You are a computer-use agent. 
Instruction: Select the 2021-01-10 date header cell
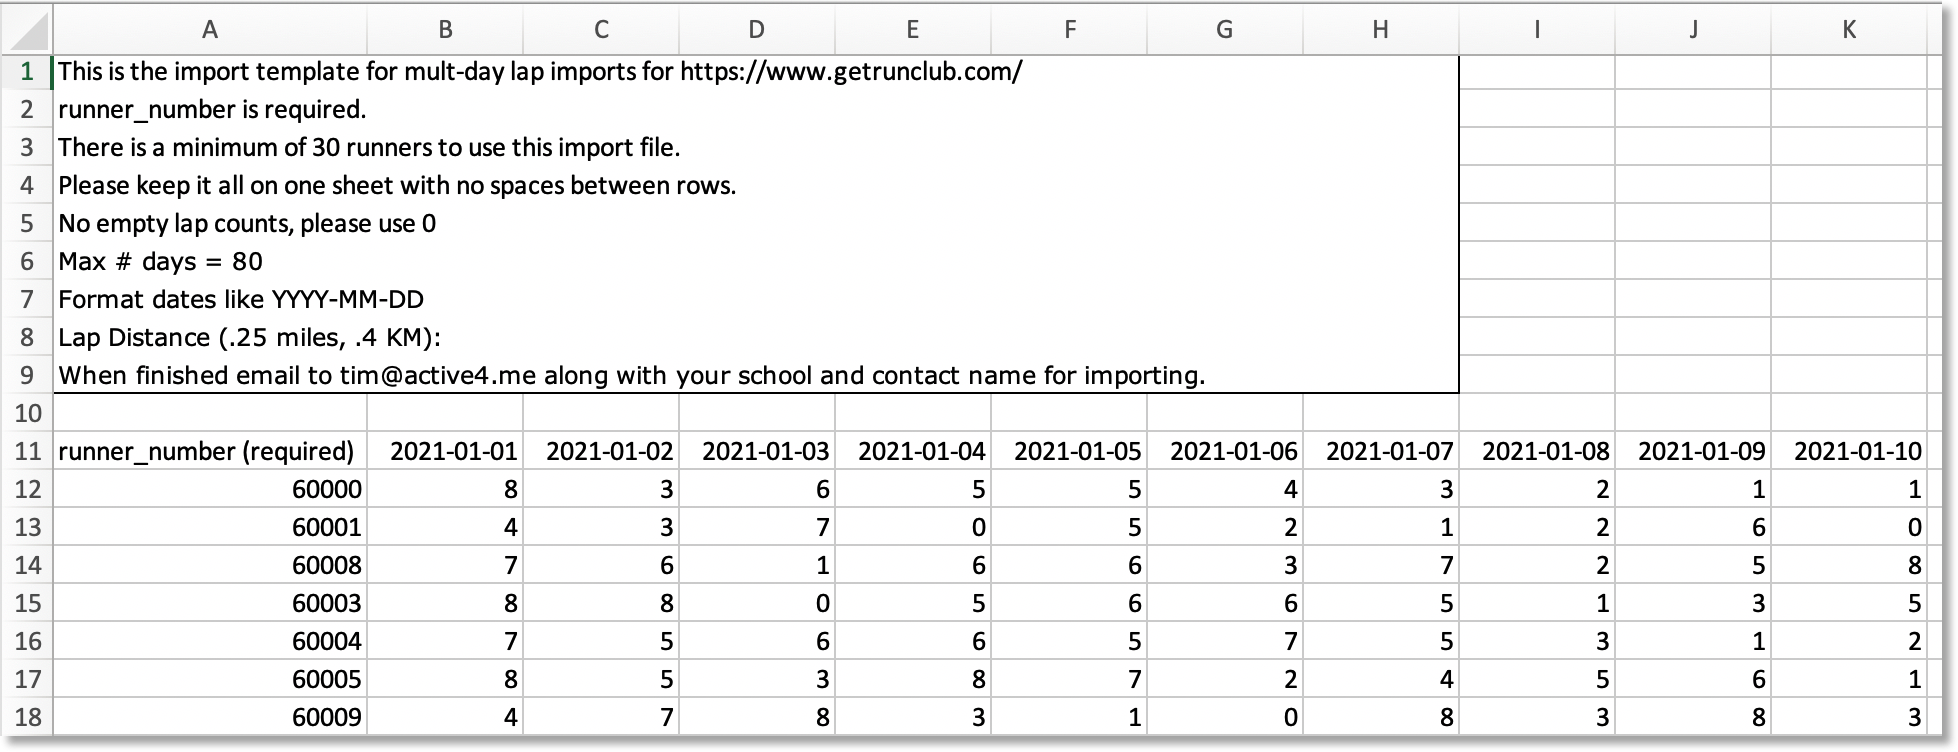point(1848,452)
